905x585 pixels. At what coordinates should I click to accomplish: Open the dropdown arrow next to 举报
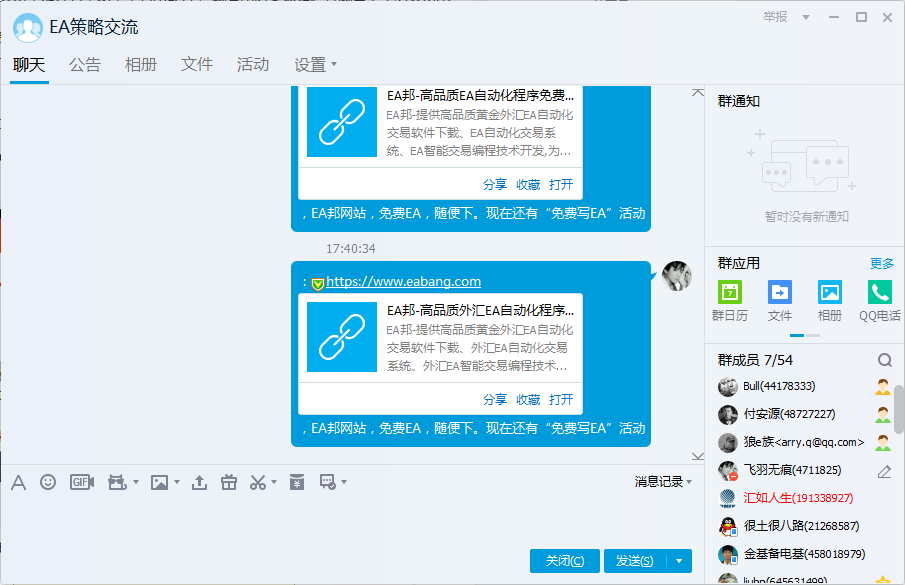coord(806,17)
